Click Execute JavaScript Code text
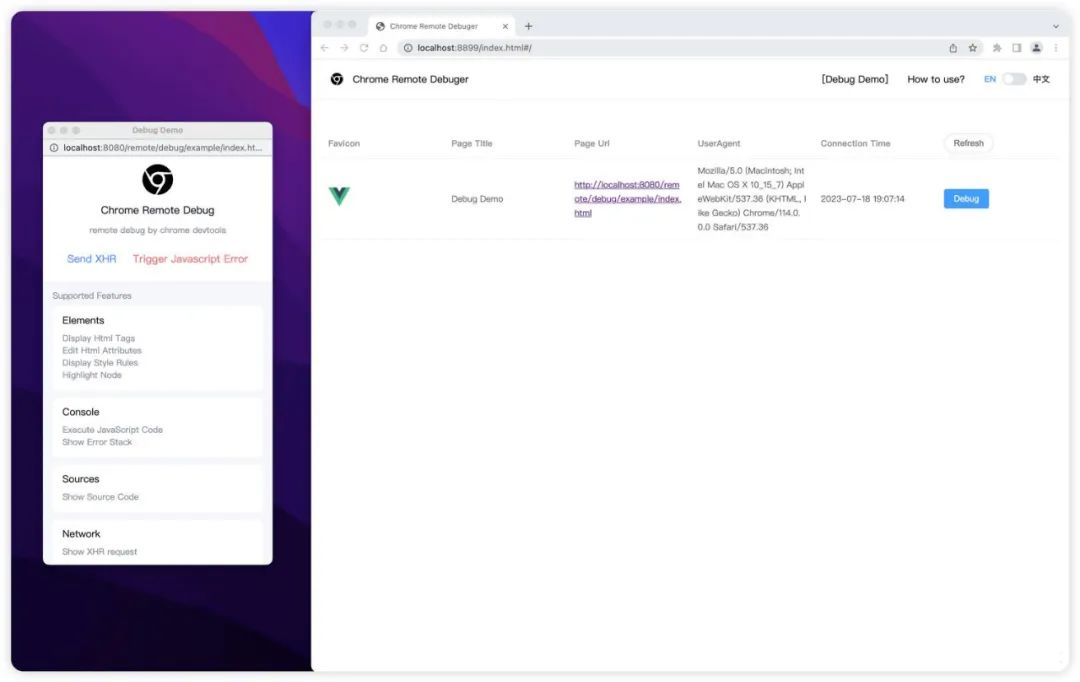The height and width of the screenshot is (682, 1080). pos(112,430)
